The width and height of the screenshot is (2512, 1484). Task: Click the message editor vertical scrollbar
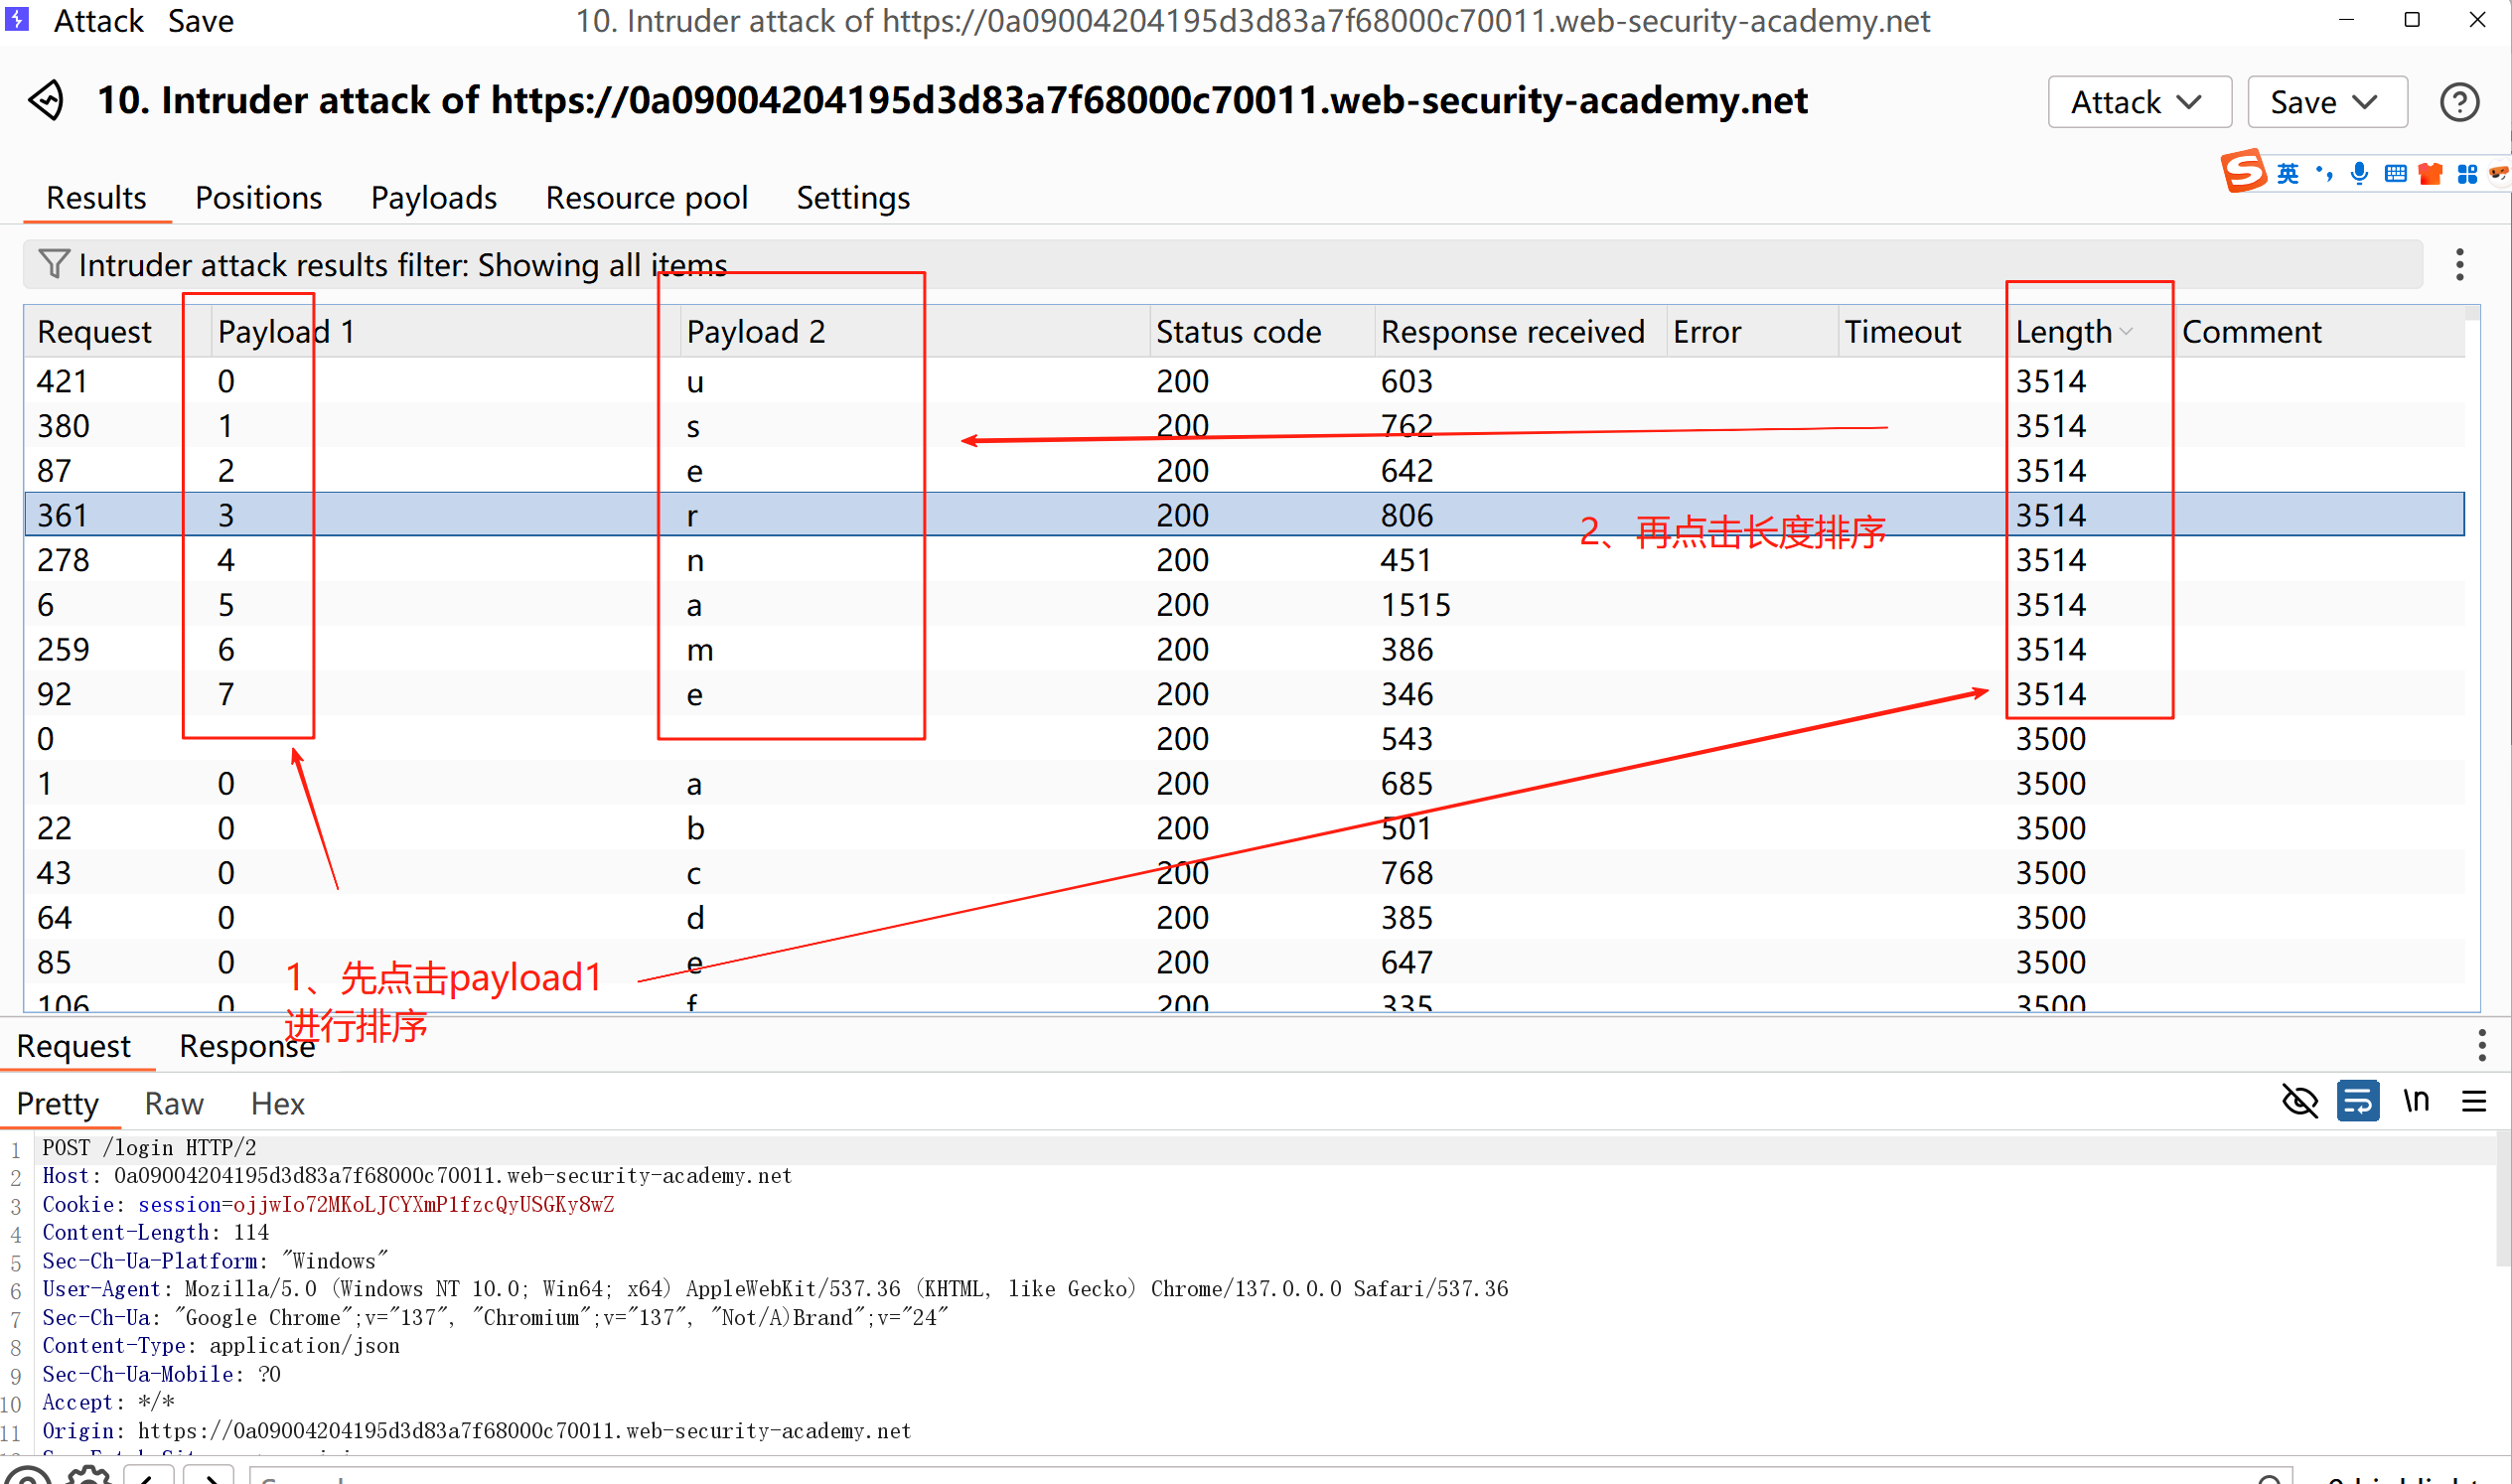tap(2503, 1200)
